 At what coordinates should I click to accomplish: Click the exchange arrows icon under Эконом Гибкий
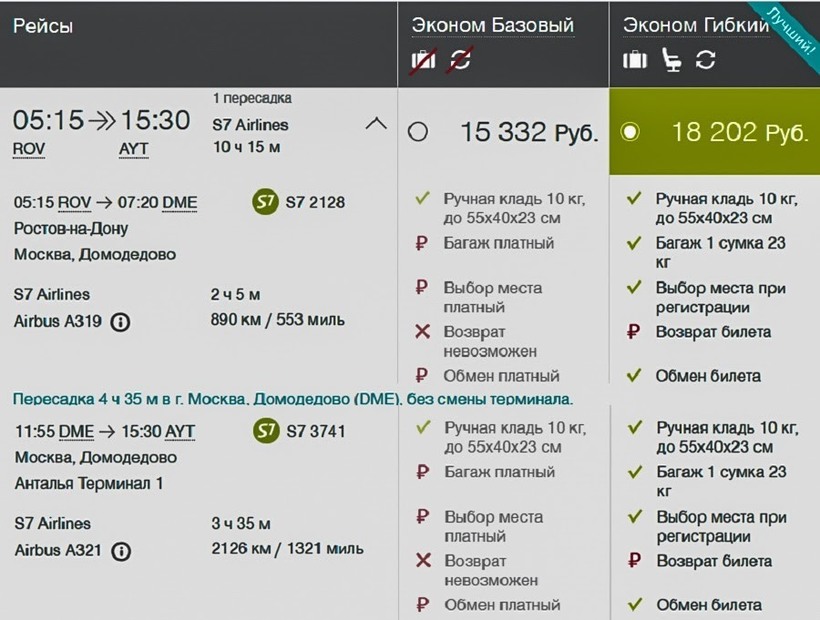click(x=706, y=60)
